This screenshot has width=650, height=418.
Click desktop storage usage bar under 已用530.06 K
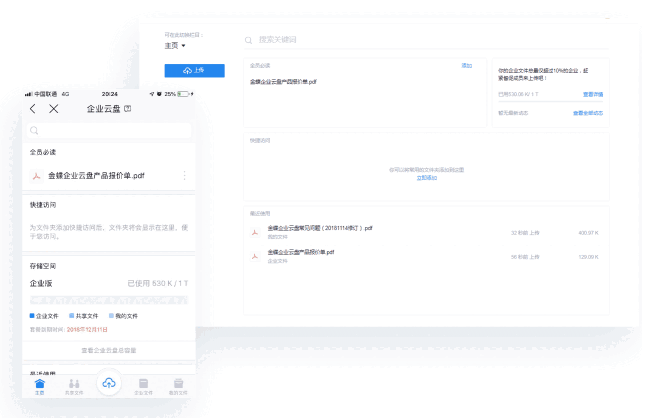[551, 102]
